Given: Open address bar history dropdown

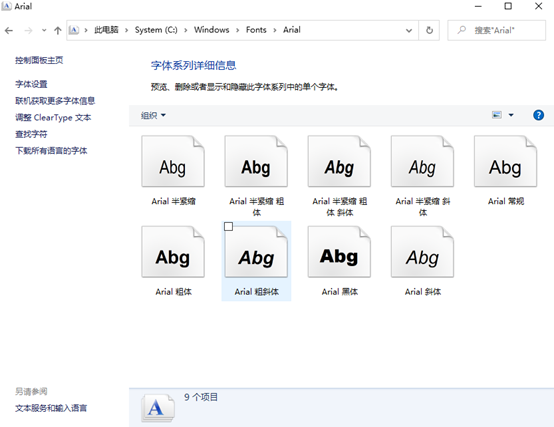Looking at the screenshot, I should [409, 31].
